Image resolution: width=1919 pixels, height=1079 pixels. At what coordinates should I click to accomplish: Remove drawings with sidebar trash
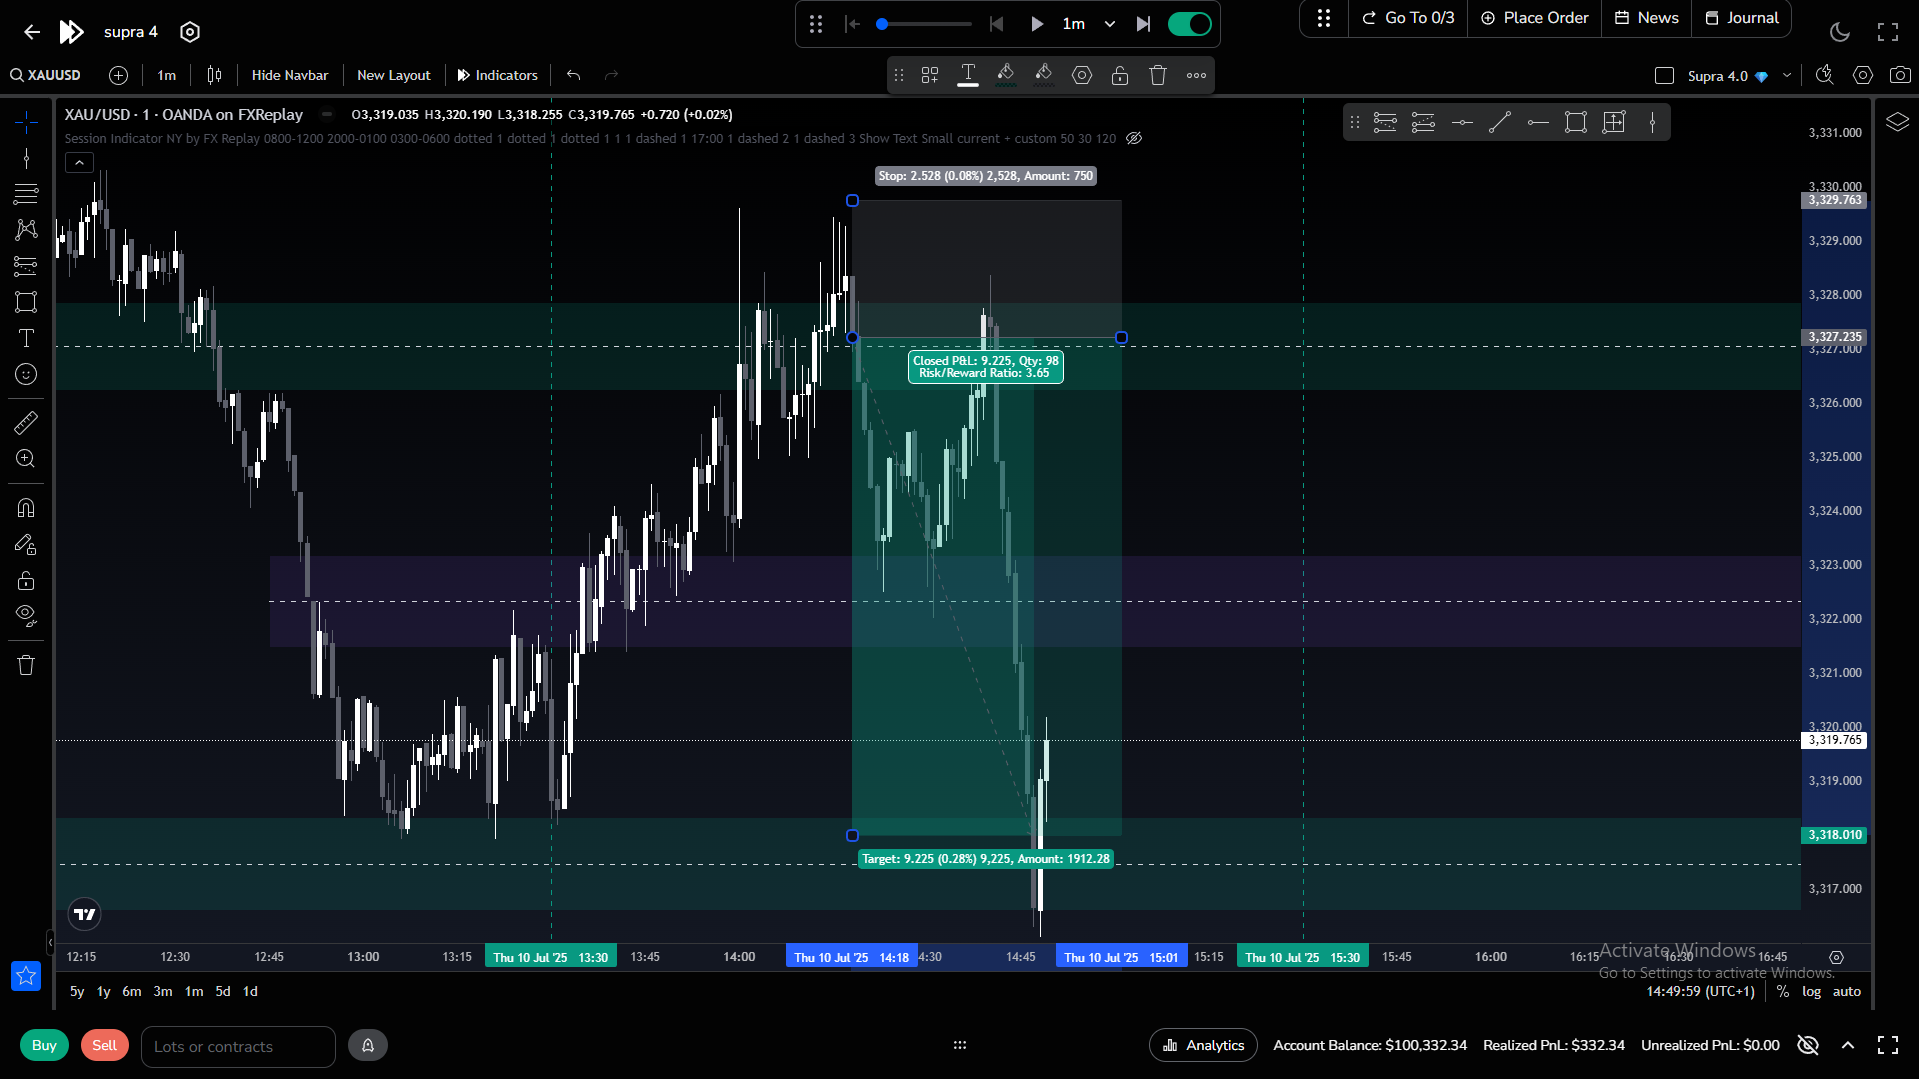[26, 665]
